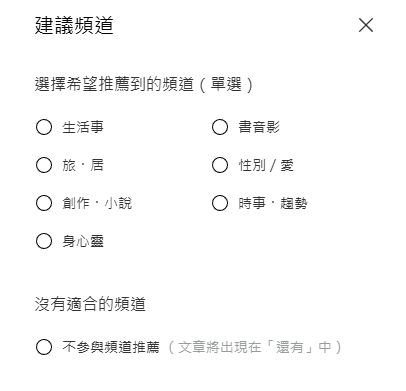The height and width of the screenshot is (391, 406).
Task: Click the 不參與頻道推薦 label text
Action: (111, 347)
